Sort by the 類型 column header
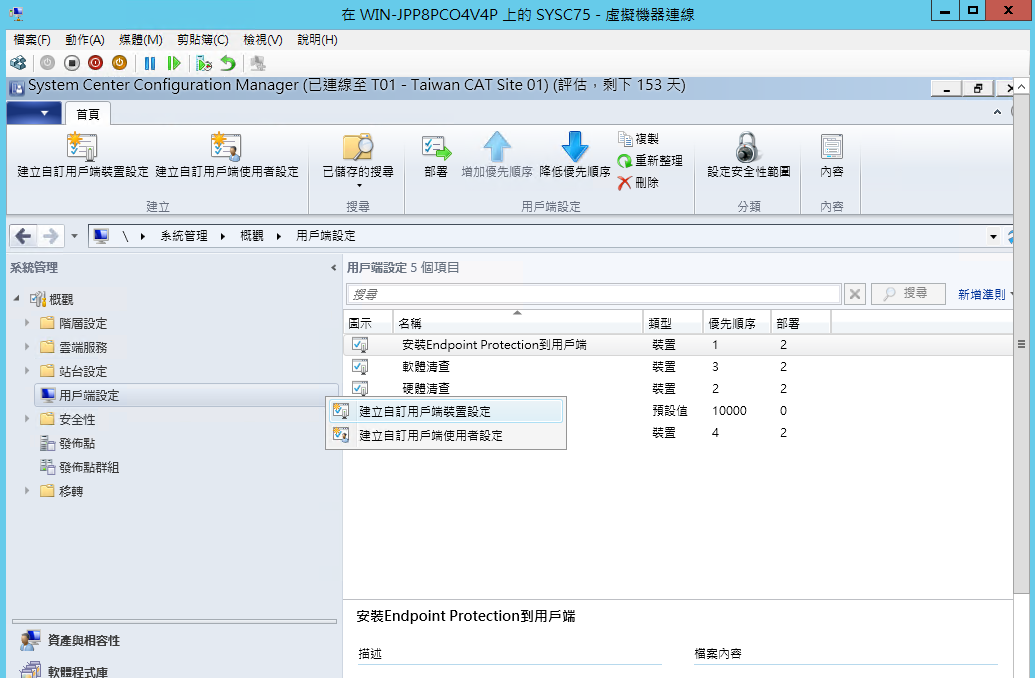This screenshot has width=1035, height=678. coord(673,323)
